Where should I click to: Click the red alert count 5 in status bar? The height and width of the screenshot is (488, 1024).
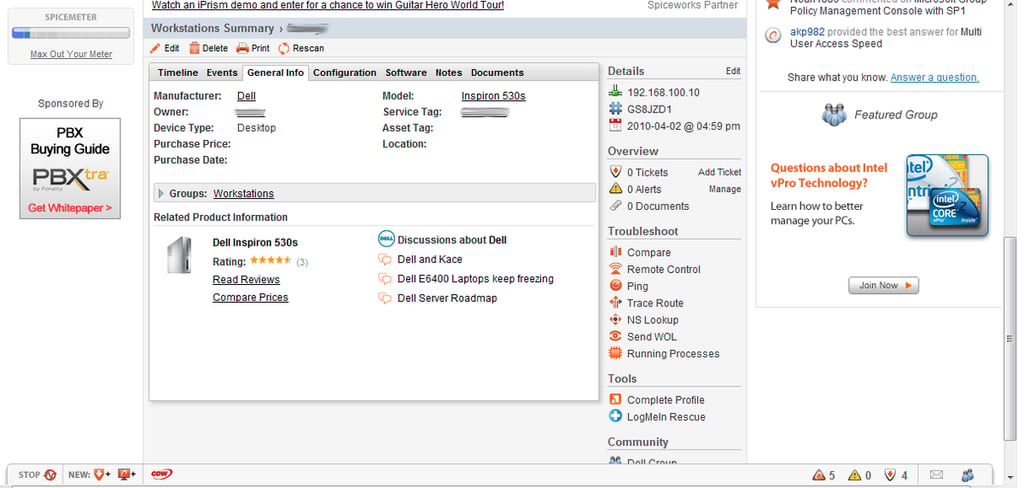[823, 476]
